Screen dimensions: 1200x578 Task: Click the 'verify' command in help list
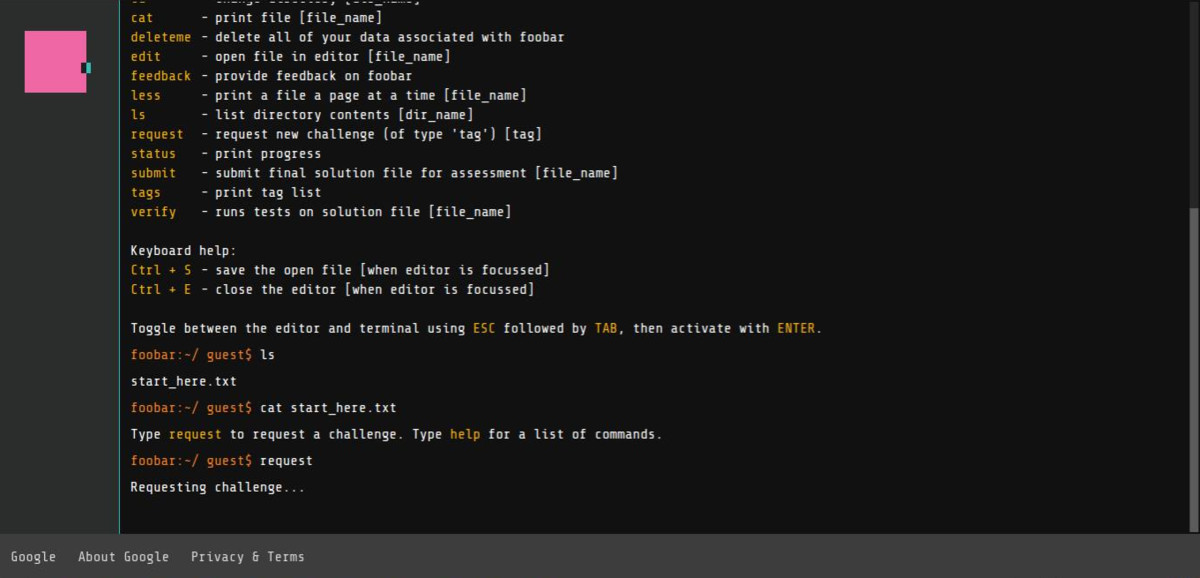153,212
